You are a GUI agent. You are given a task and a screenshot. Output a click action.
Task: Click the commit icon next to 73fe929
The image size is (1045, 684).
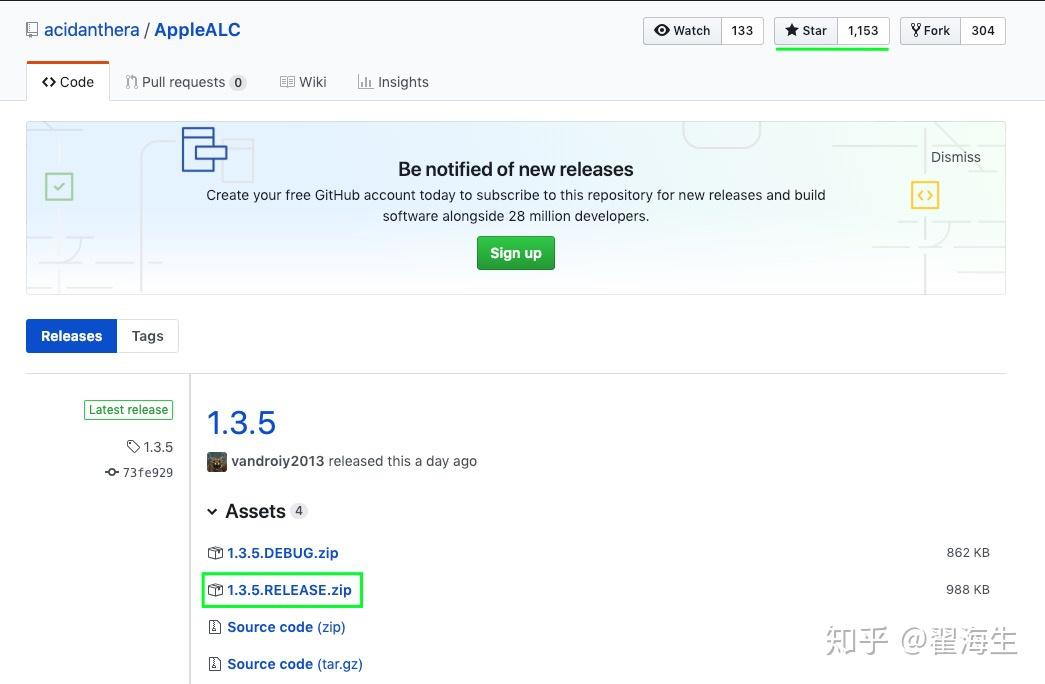[112, 472]
